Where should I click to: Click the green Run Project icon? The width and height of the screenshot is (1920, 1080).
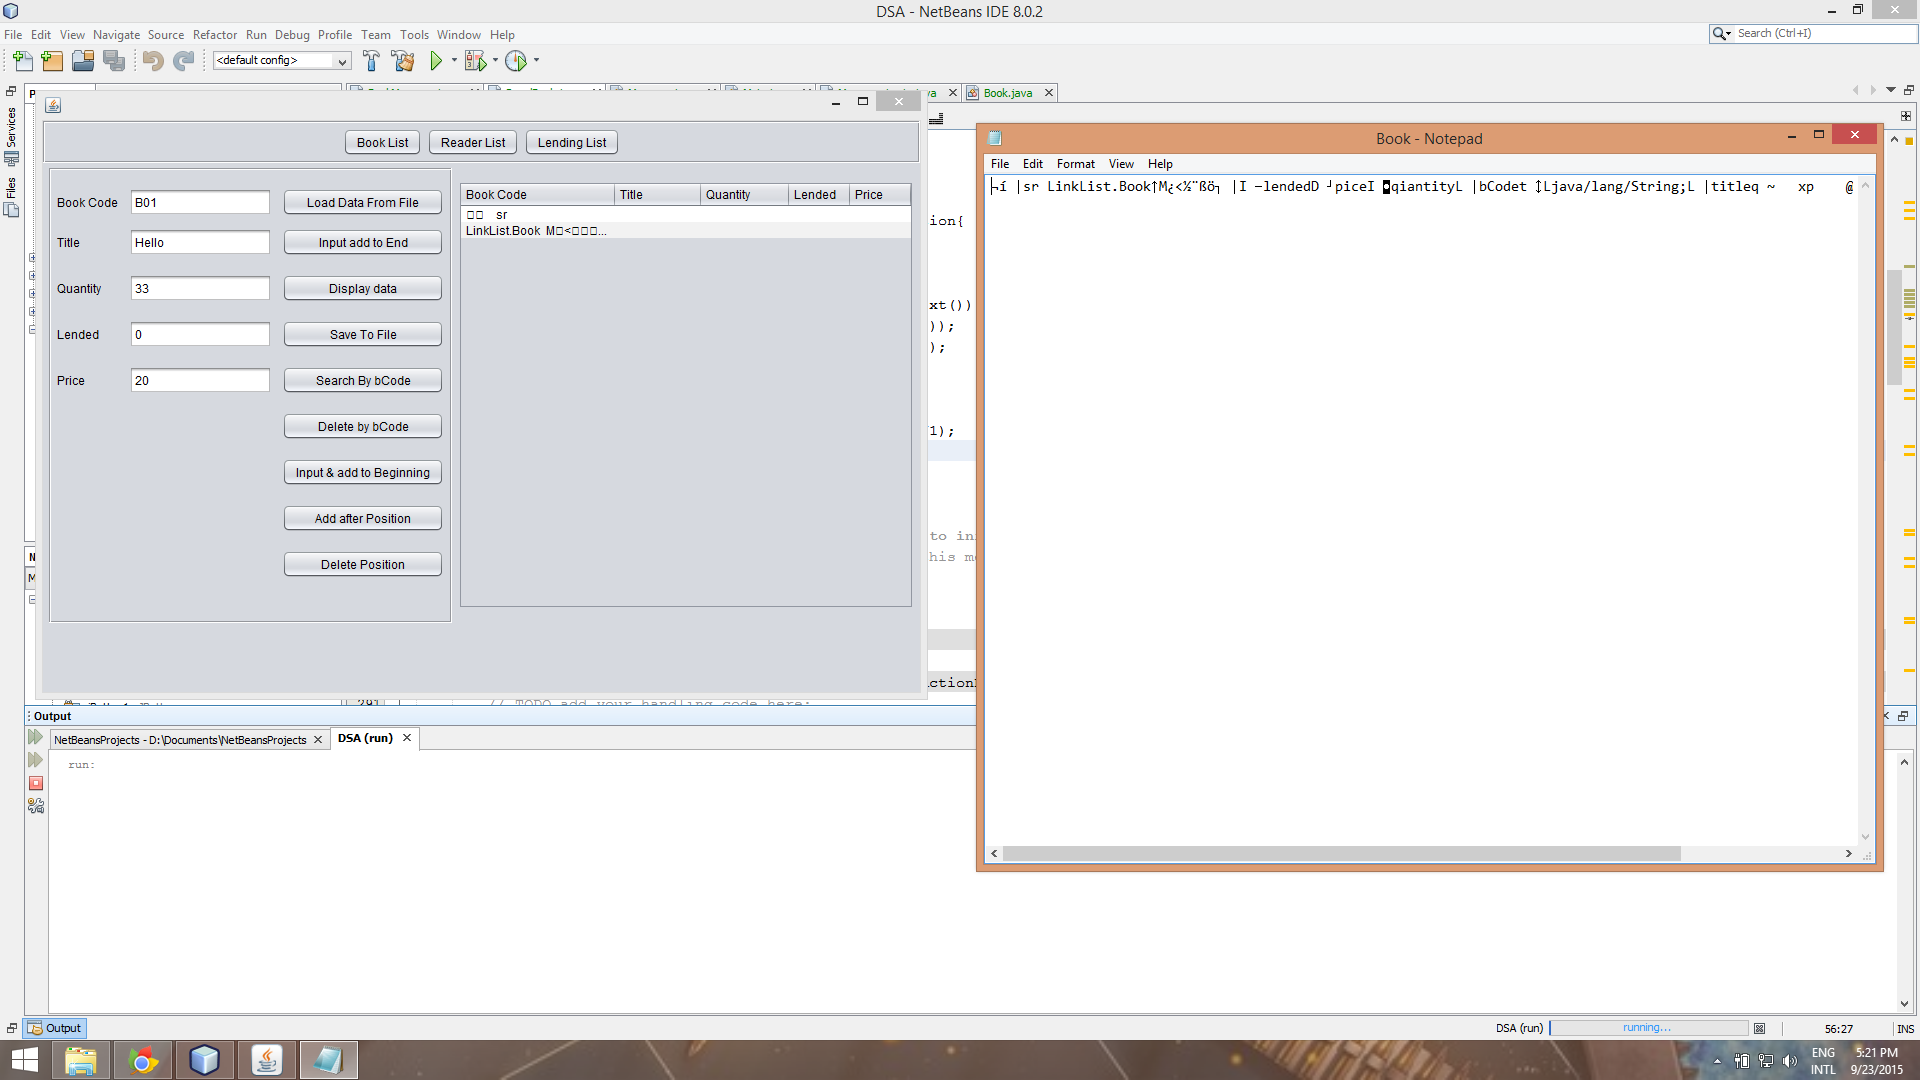[436, 61]
